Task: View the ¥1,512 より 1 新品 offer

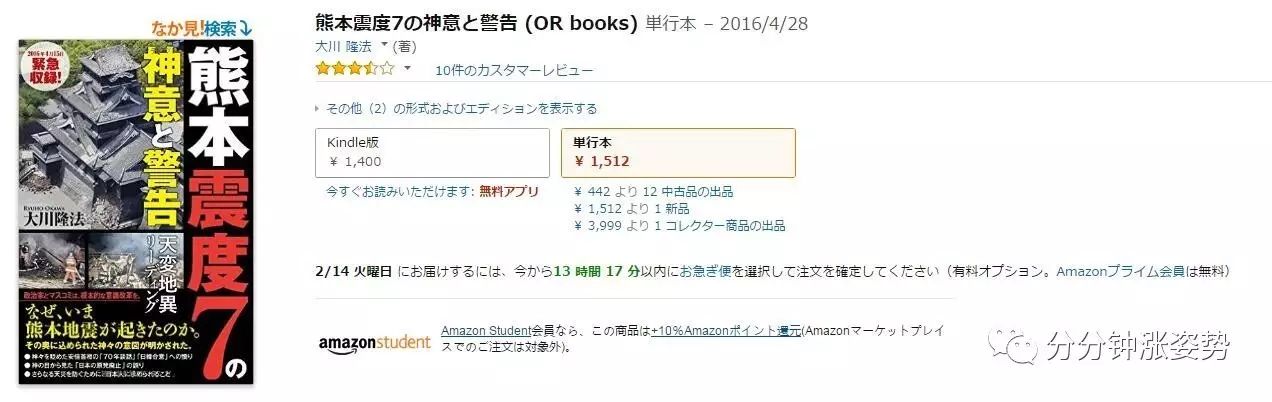Action: (632, 209)
